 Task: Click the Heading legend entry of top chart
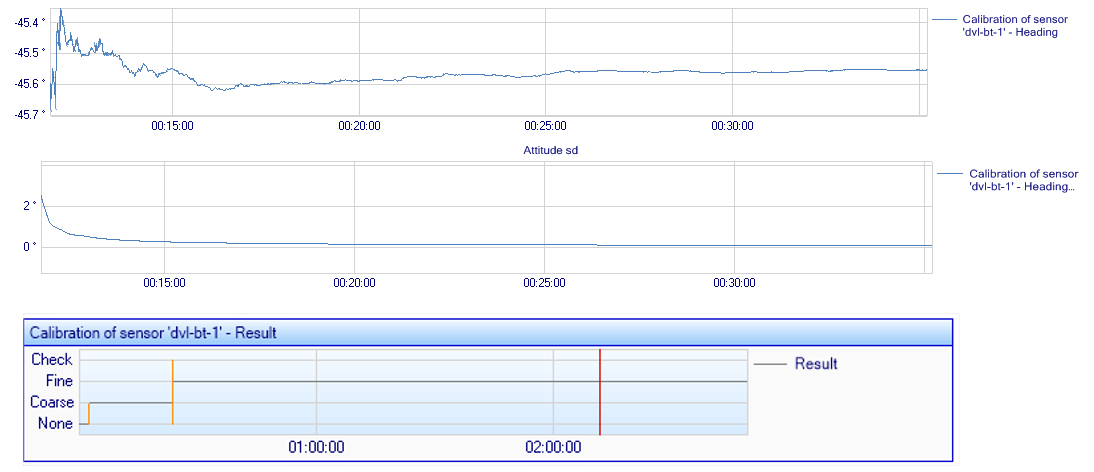(x=1009, y=25)
